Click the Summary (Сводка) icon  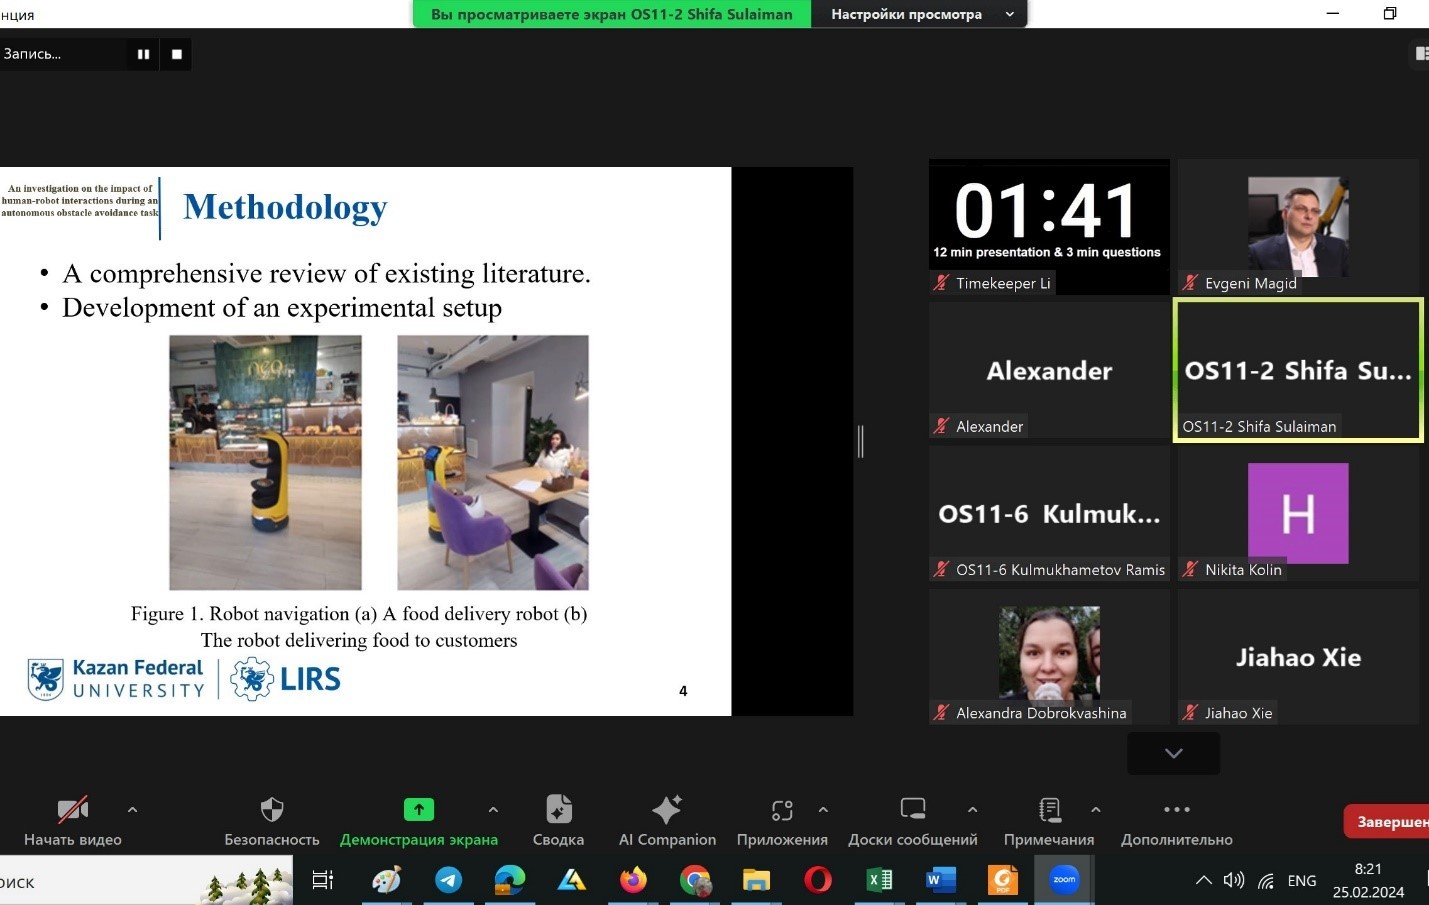pyautogui.click(x=558, y=810)
